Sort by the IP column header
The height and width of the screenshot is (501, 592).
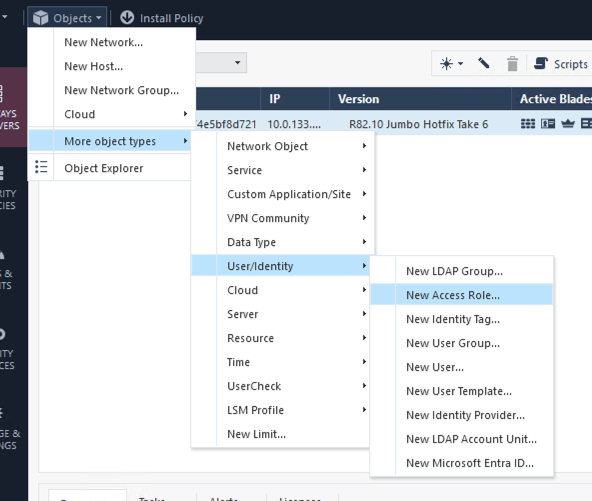[295, 99]
